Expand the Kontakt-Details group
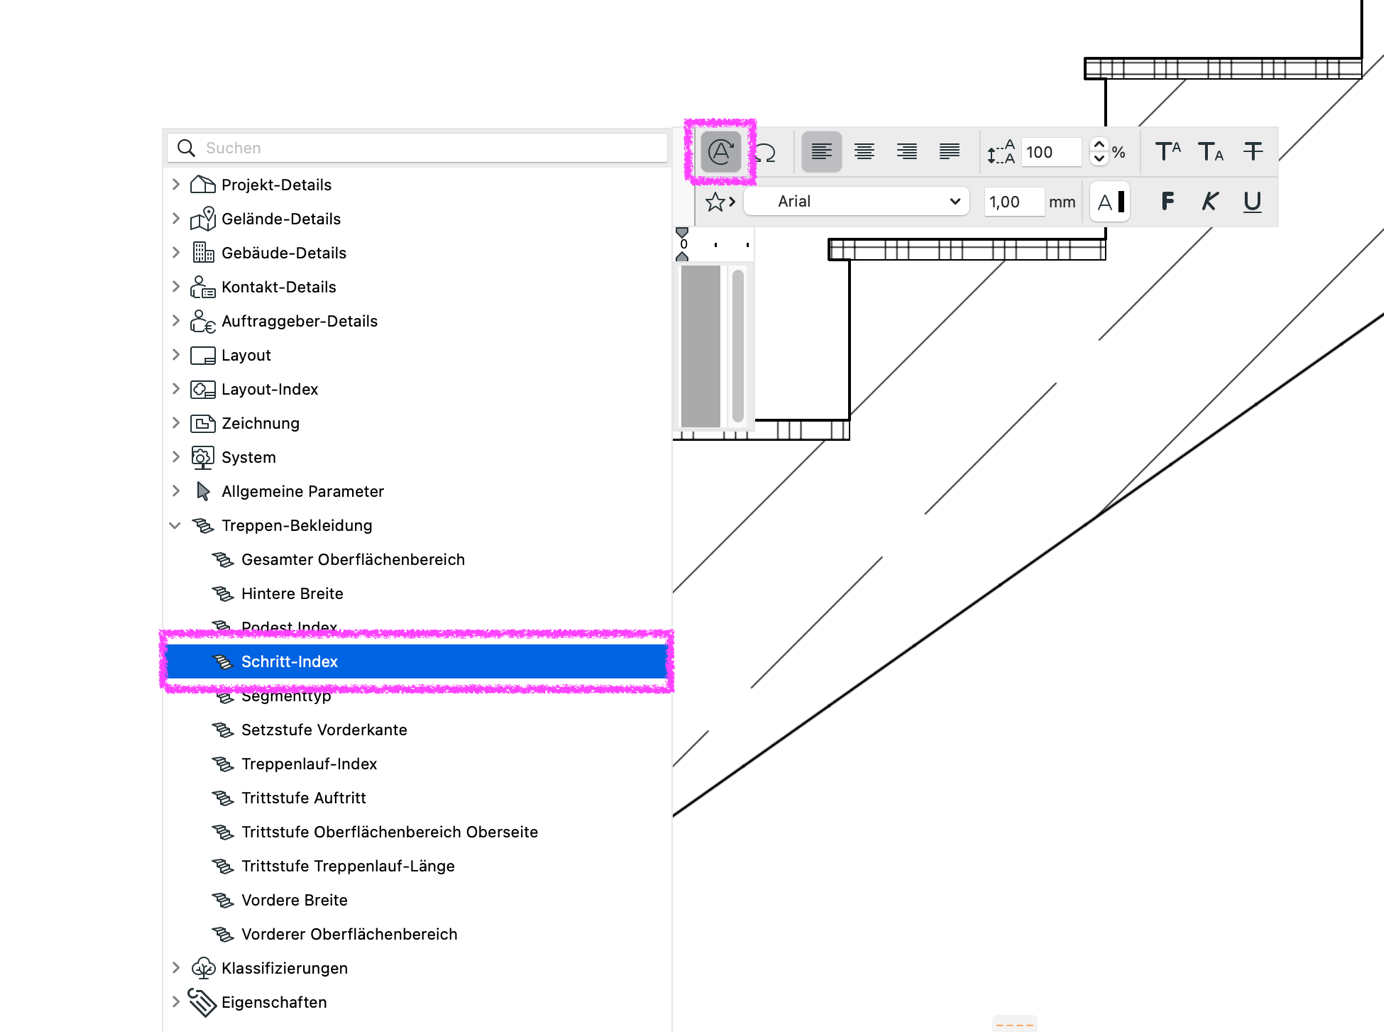1384x1032 pixels. point(176,286)
